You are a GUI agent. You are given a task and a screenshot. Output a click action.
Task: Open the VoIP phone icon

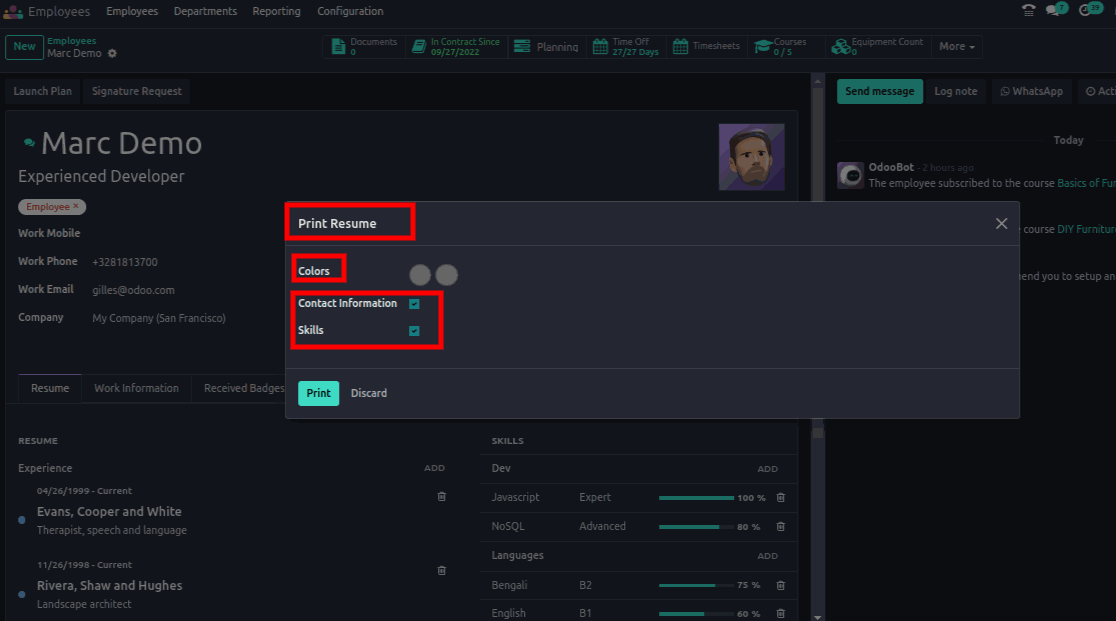point(1028,11)
